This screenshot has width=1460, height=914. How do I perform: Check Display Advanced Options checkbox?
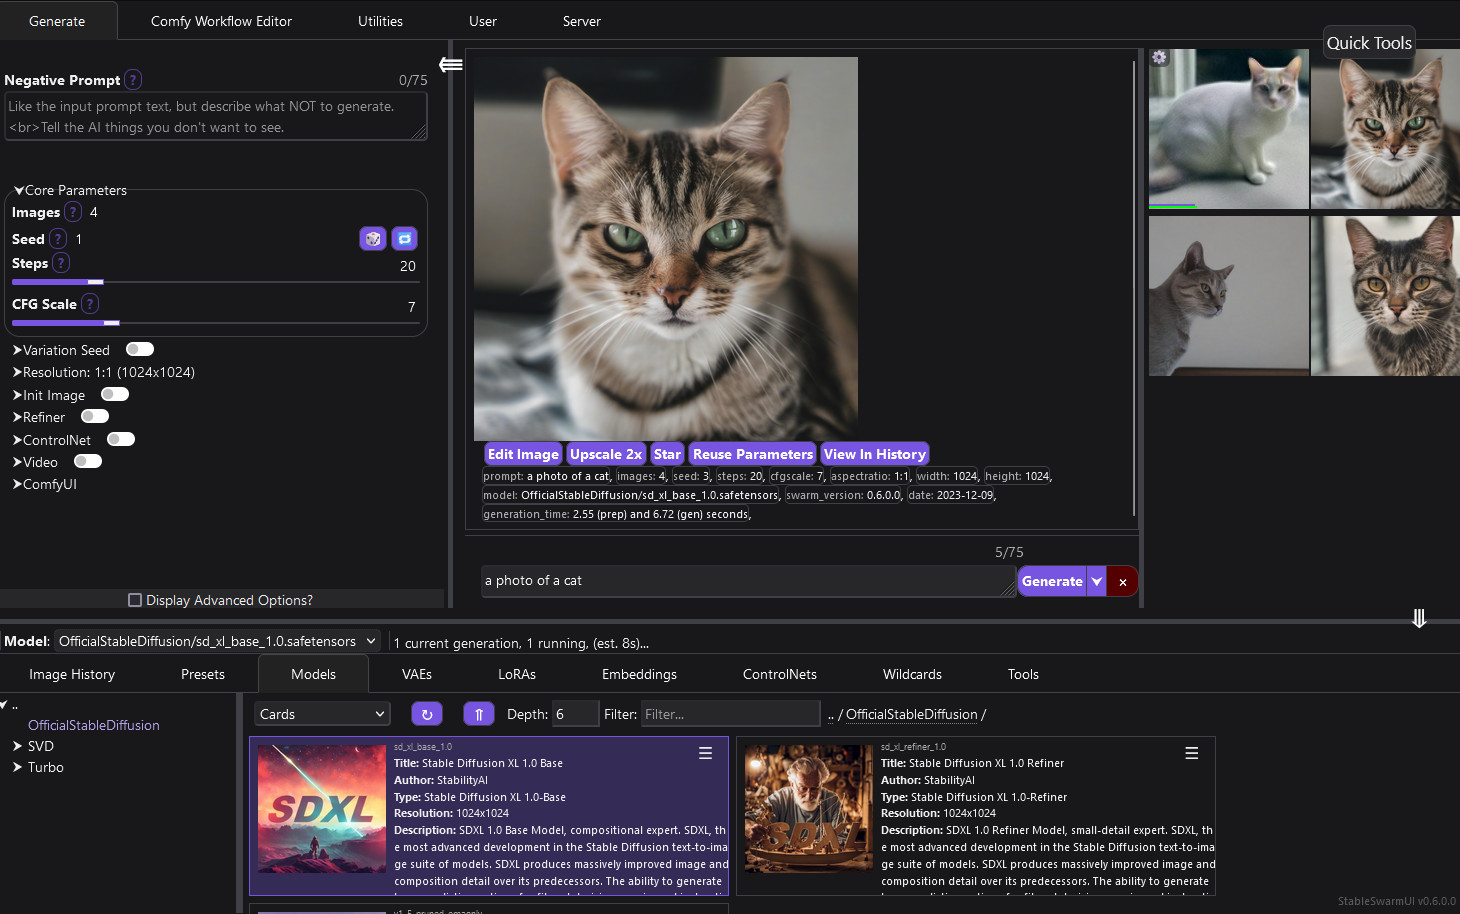pyautogui.click(x=135, y=600)
